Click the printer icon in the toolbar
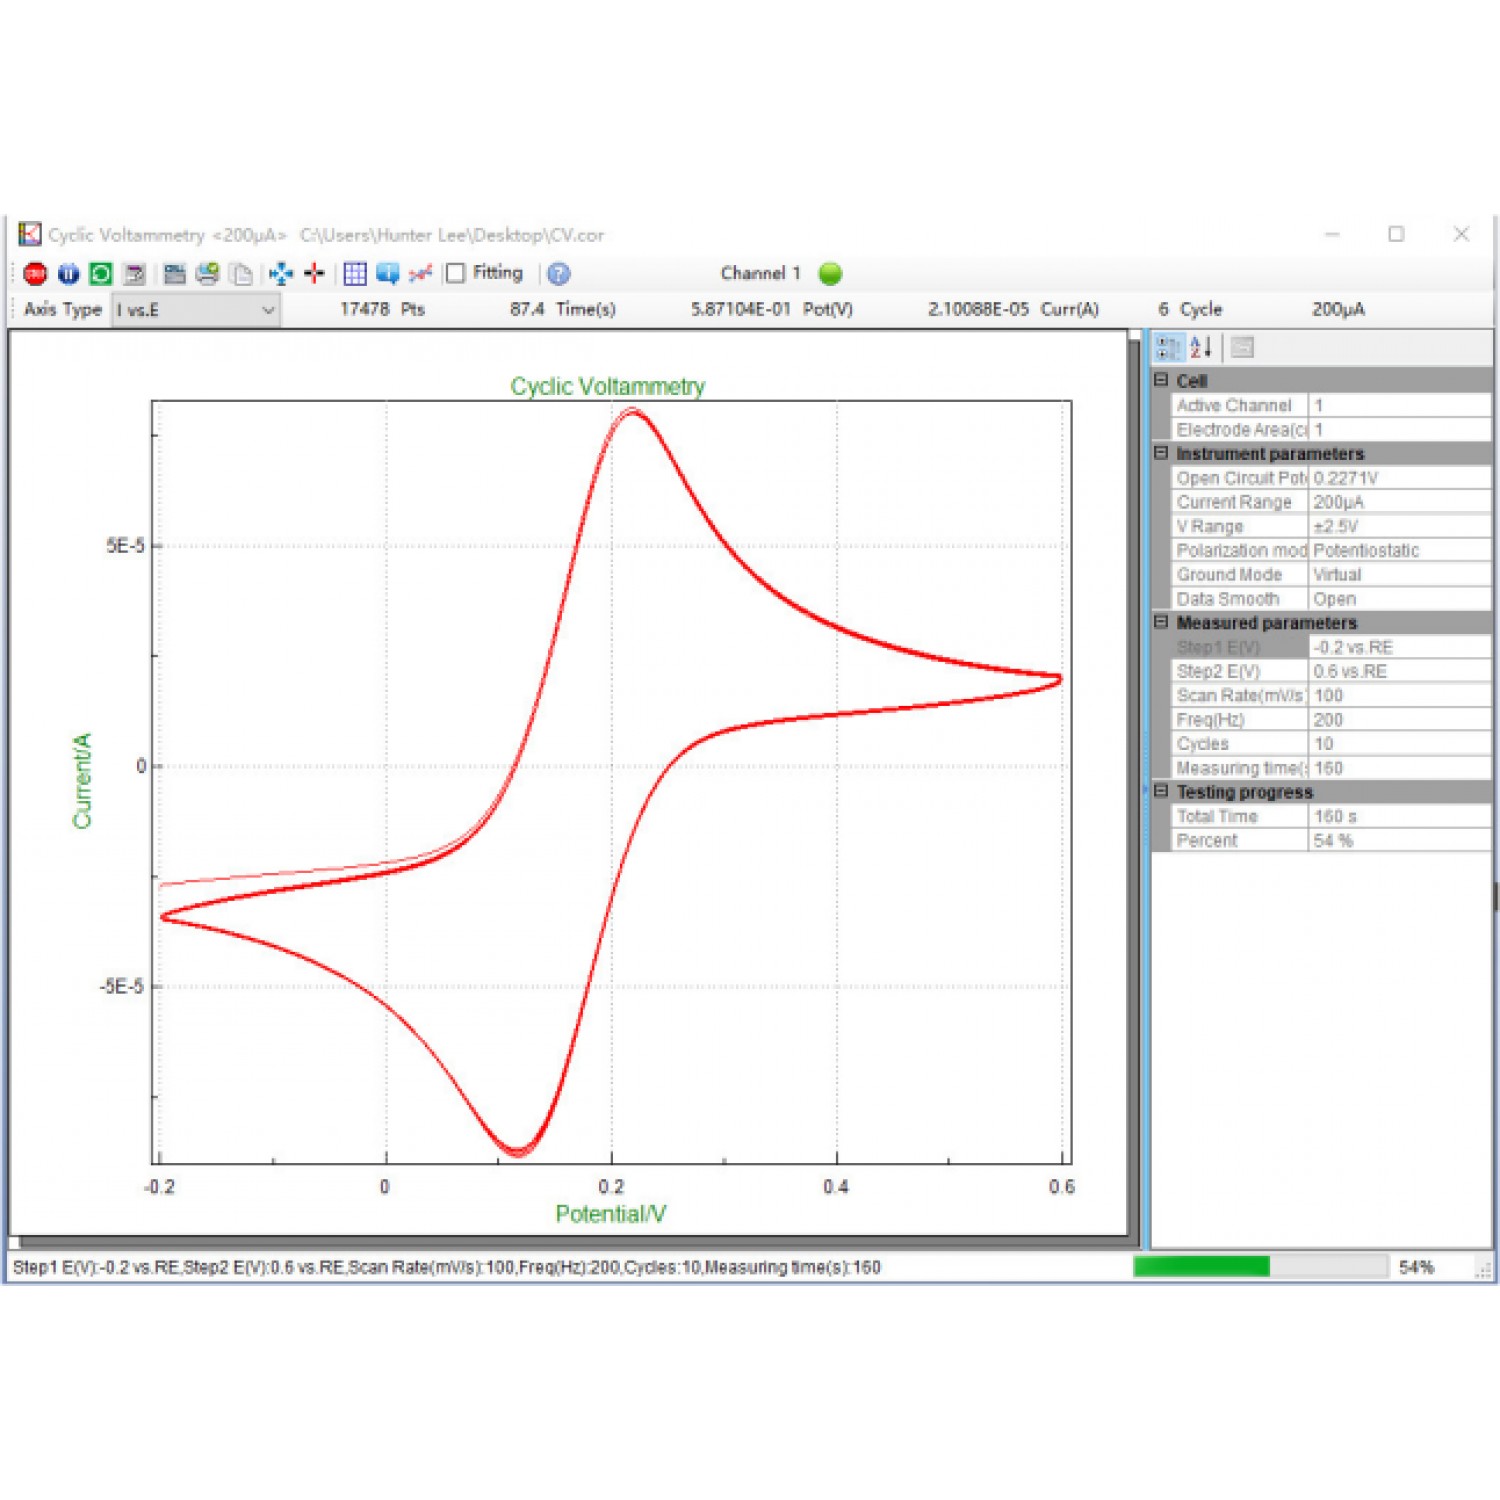 [x=208, y=274]
